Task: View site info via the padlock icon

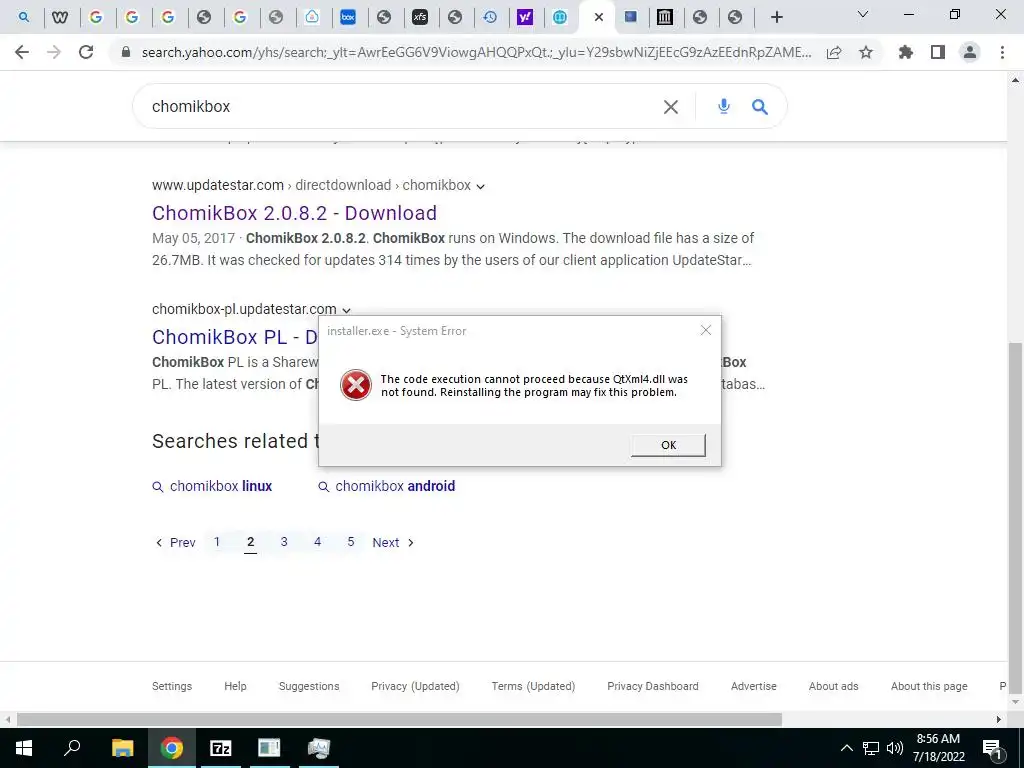Action: point(126,52)
